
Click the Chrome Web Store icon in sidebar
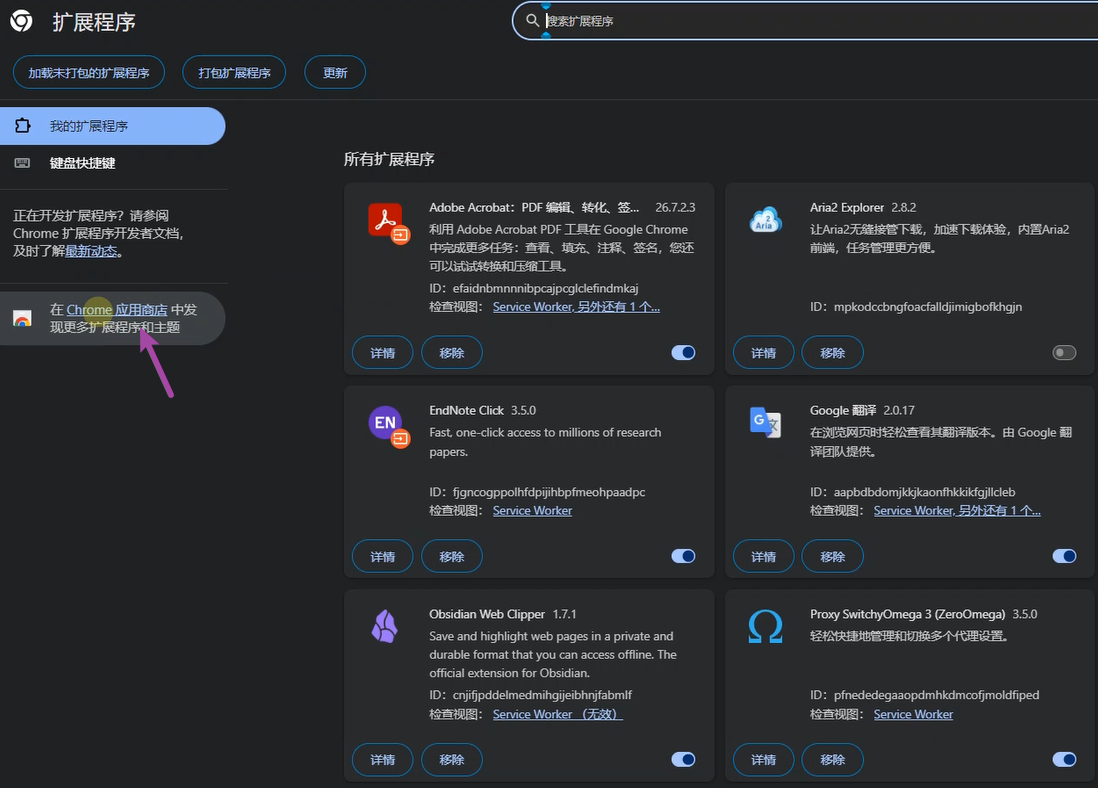click(x=22, y=319)
